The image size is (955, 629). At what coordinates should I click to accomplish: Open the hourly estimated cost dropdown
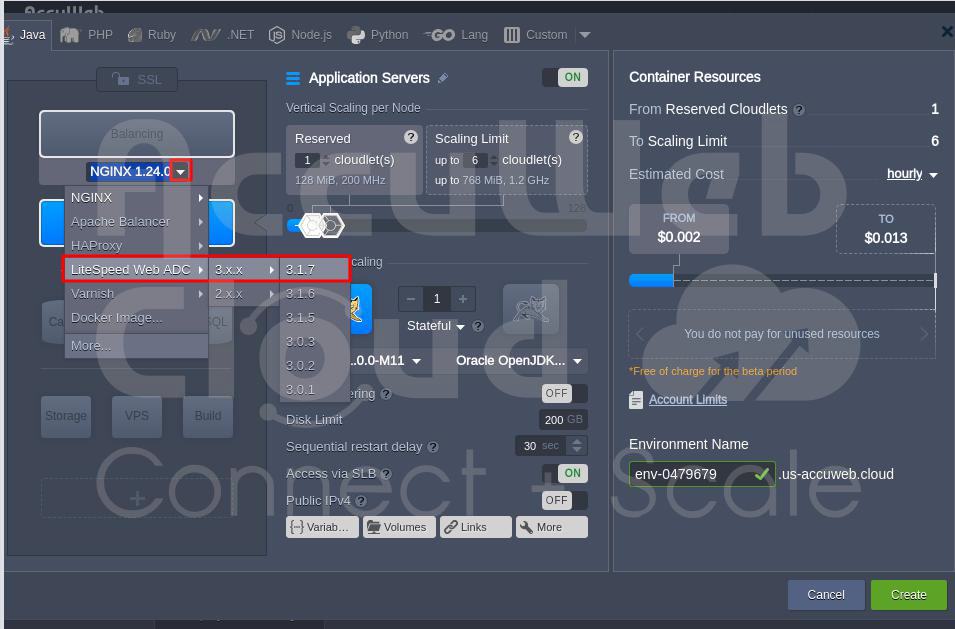(912, 174)
